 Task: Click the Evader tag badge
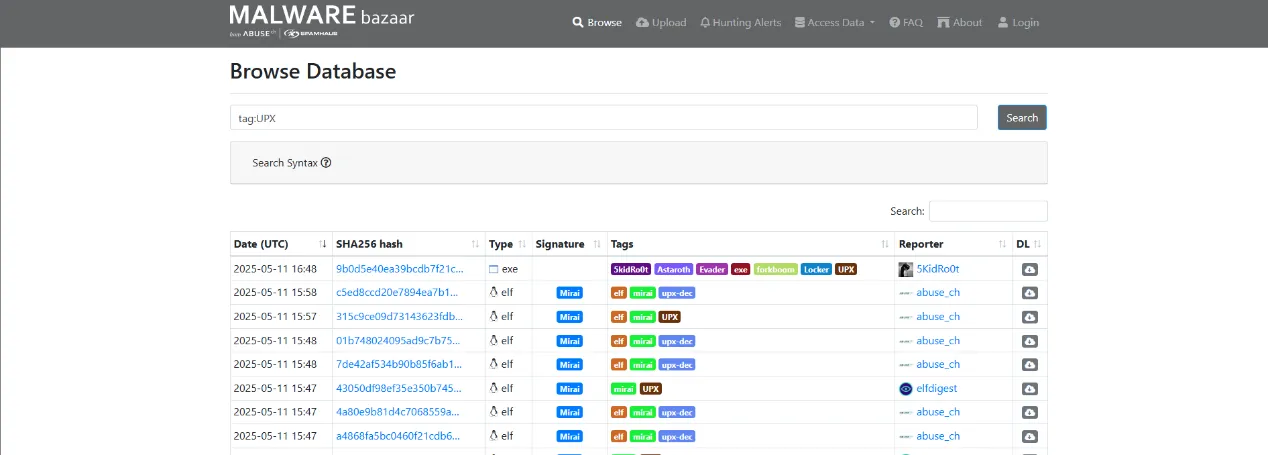[x=712, y=269]
